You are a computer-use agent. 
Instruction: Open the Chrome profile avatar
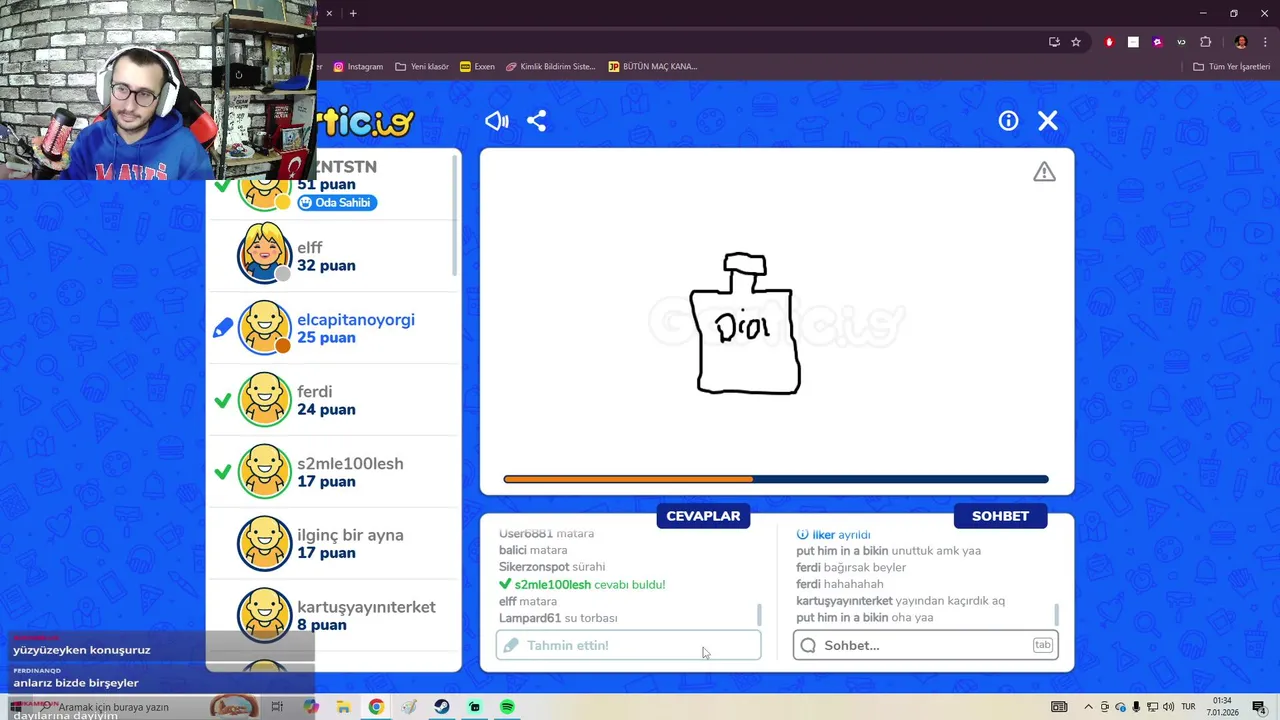coord(1241,42)
